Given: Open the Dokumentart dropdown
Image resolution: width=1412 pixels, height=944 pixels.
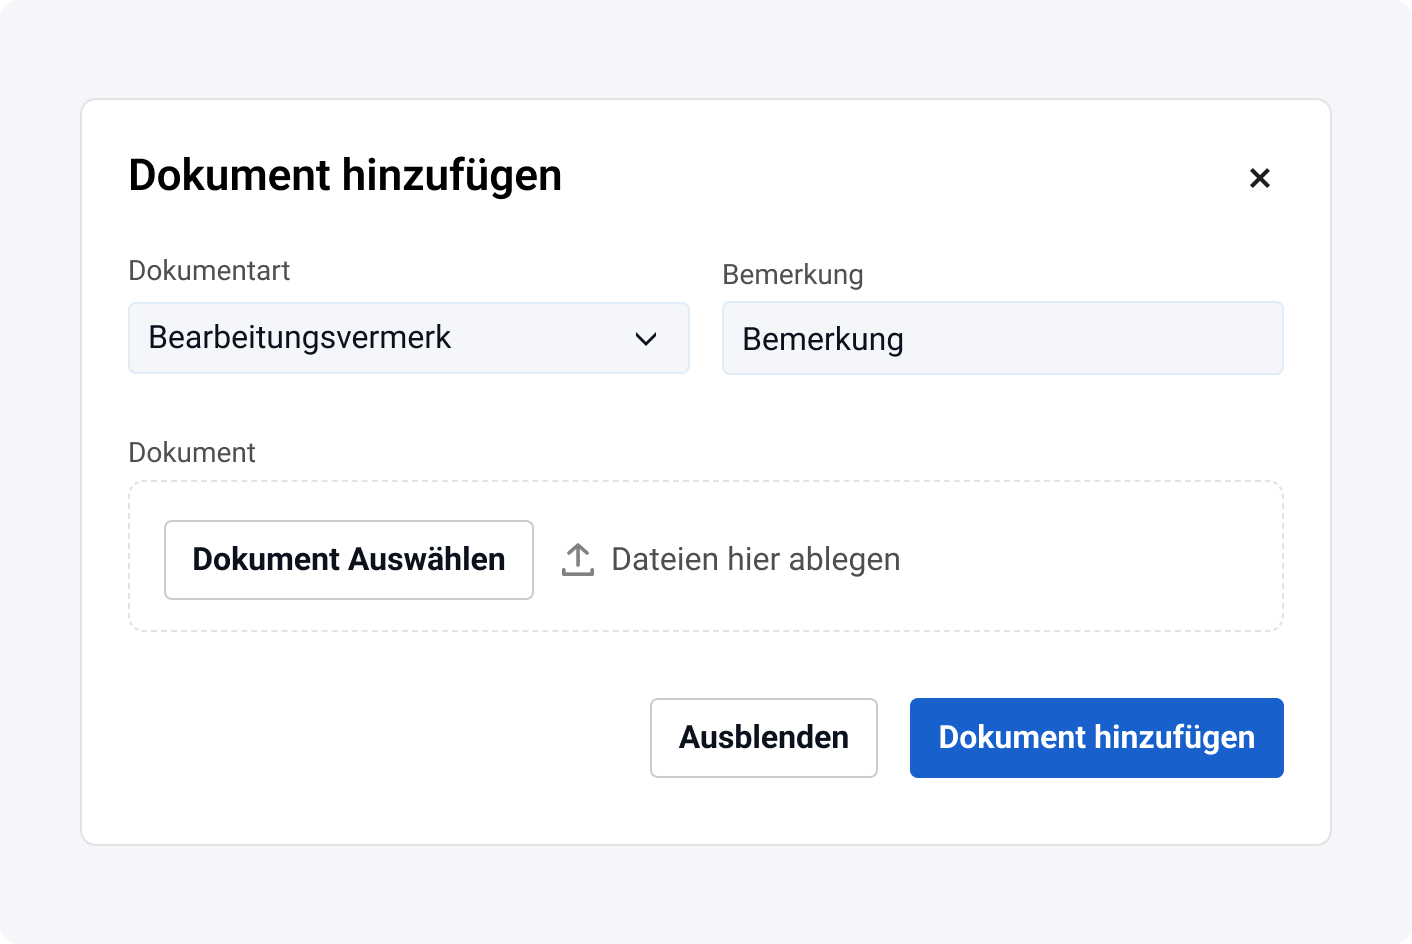Looking at the screenshot, I should pyautogui.click(x=409, y=338).
